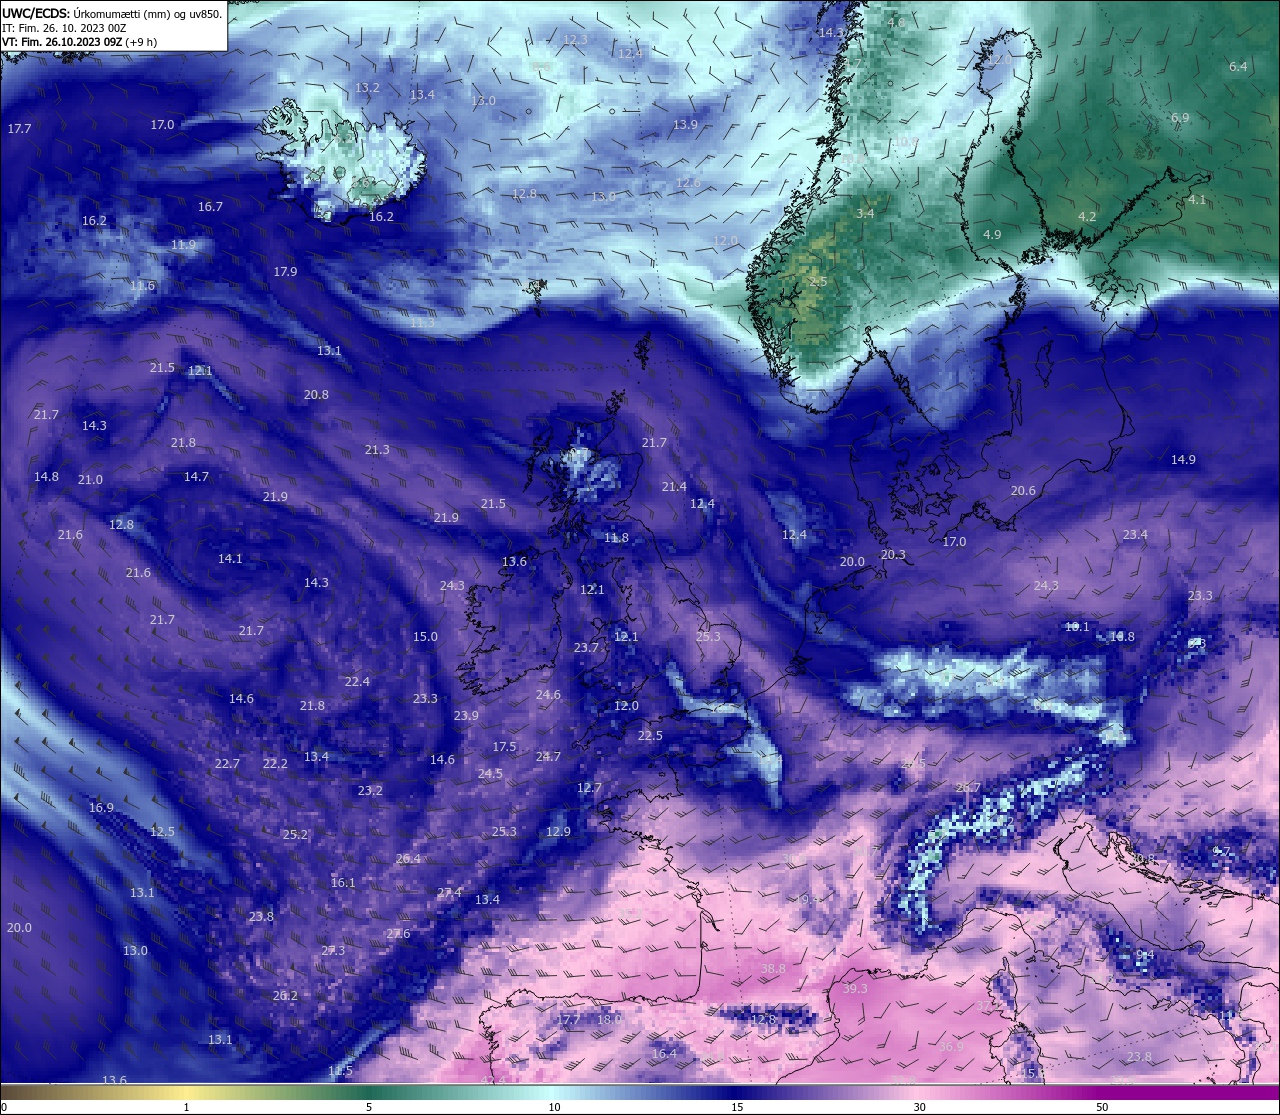Click the value 22.2 on the map
The height and width of the screenshot is (1115, 1280).
click(x=275, y=764)
